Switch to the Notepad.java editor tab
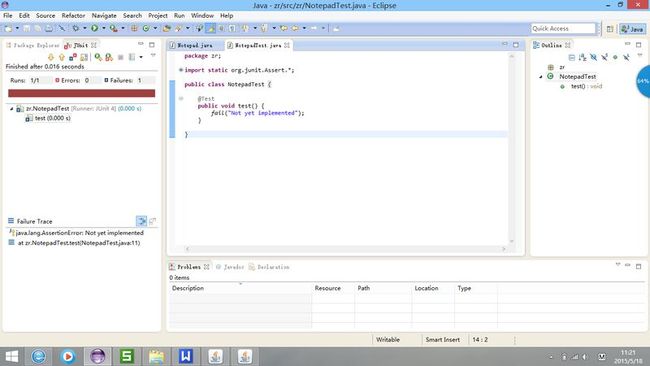This screenshot has width=650, height=366. coord(191,45)
